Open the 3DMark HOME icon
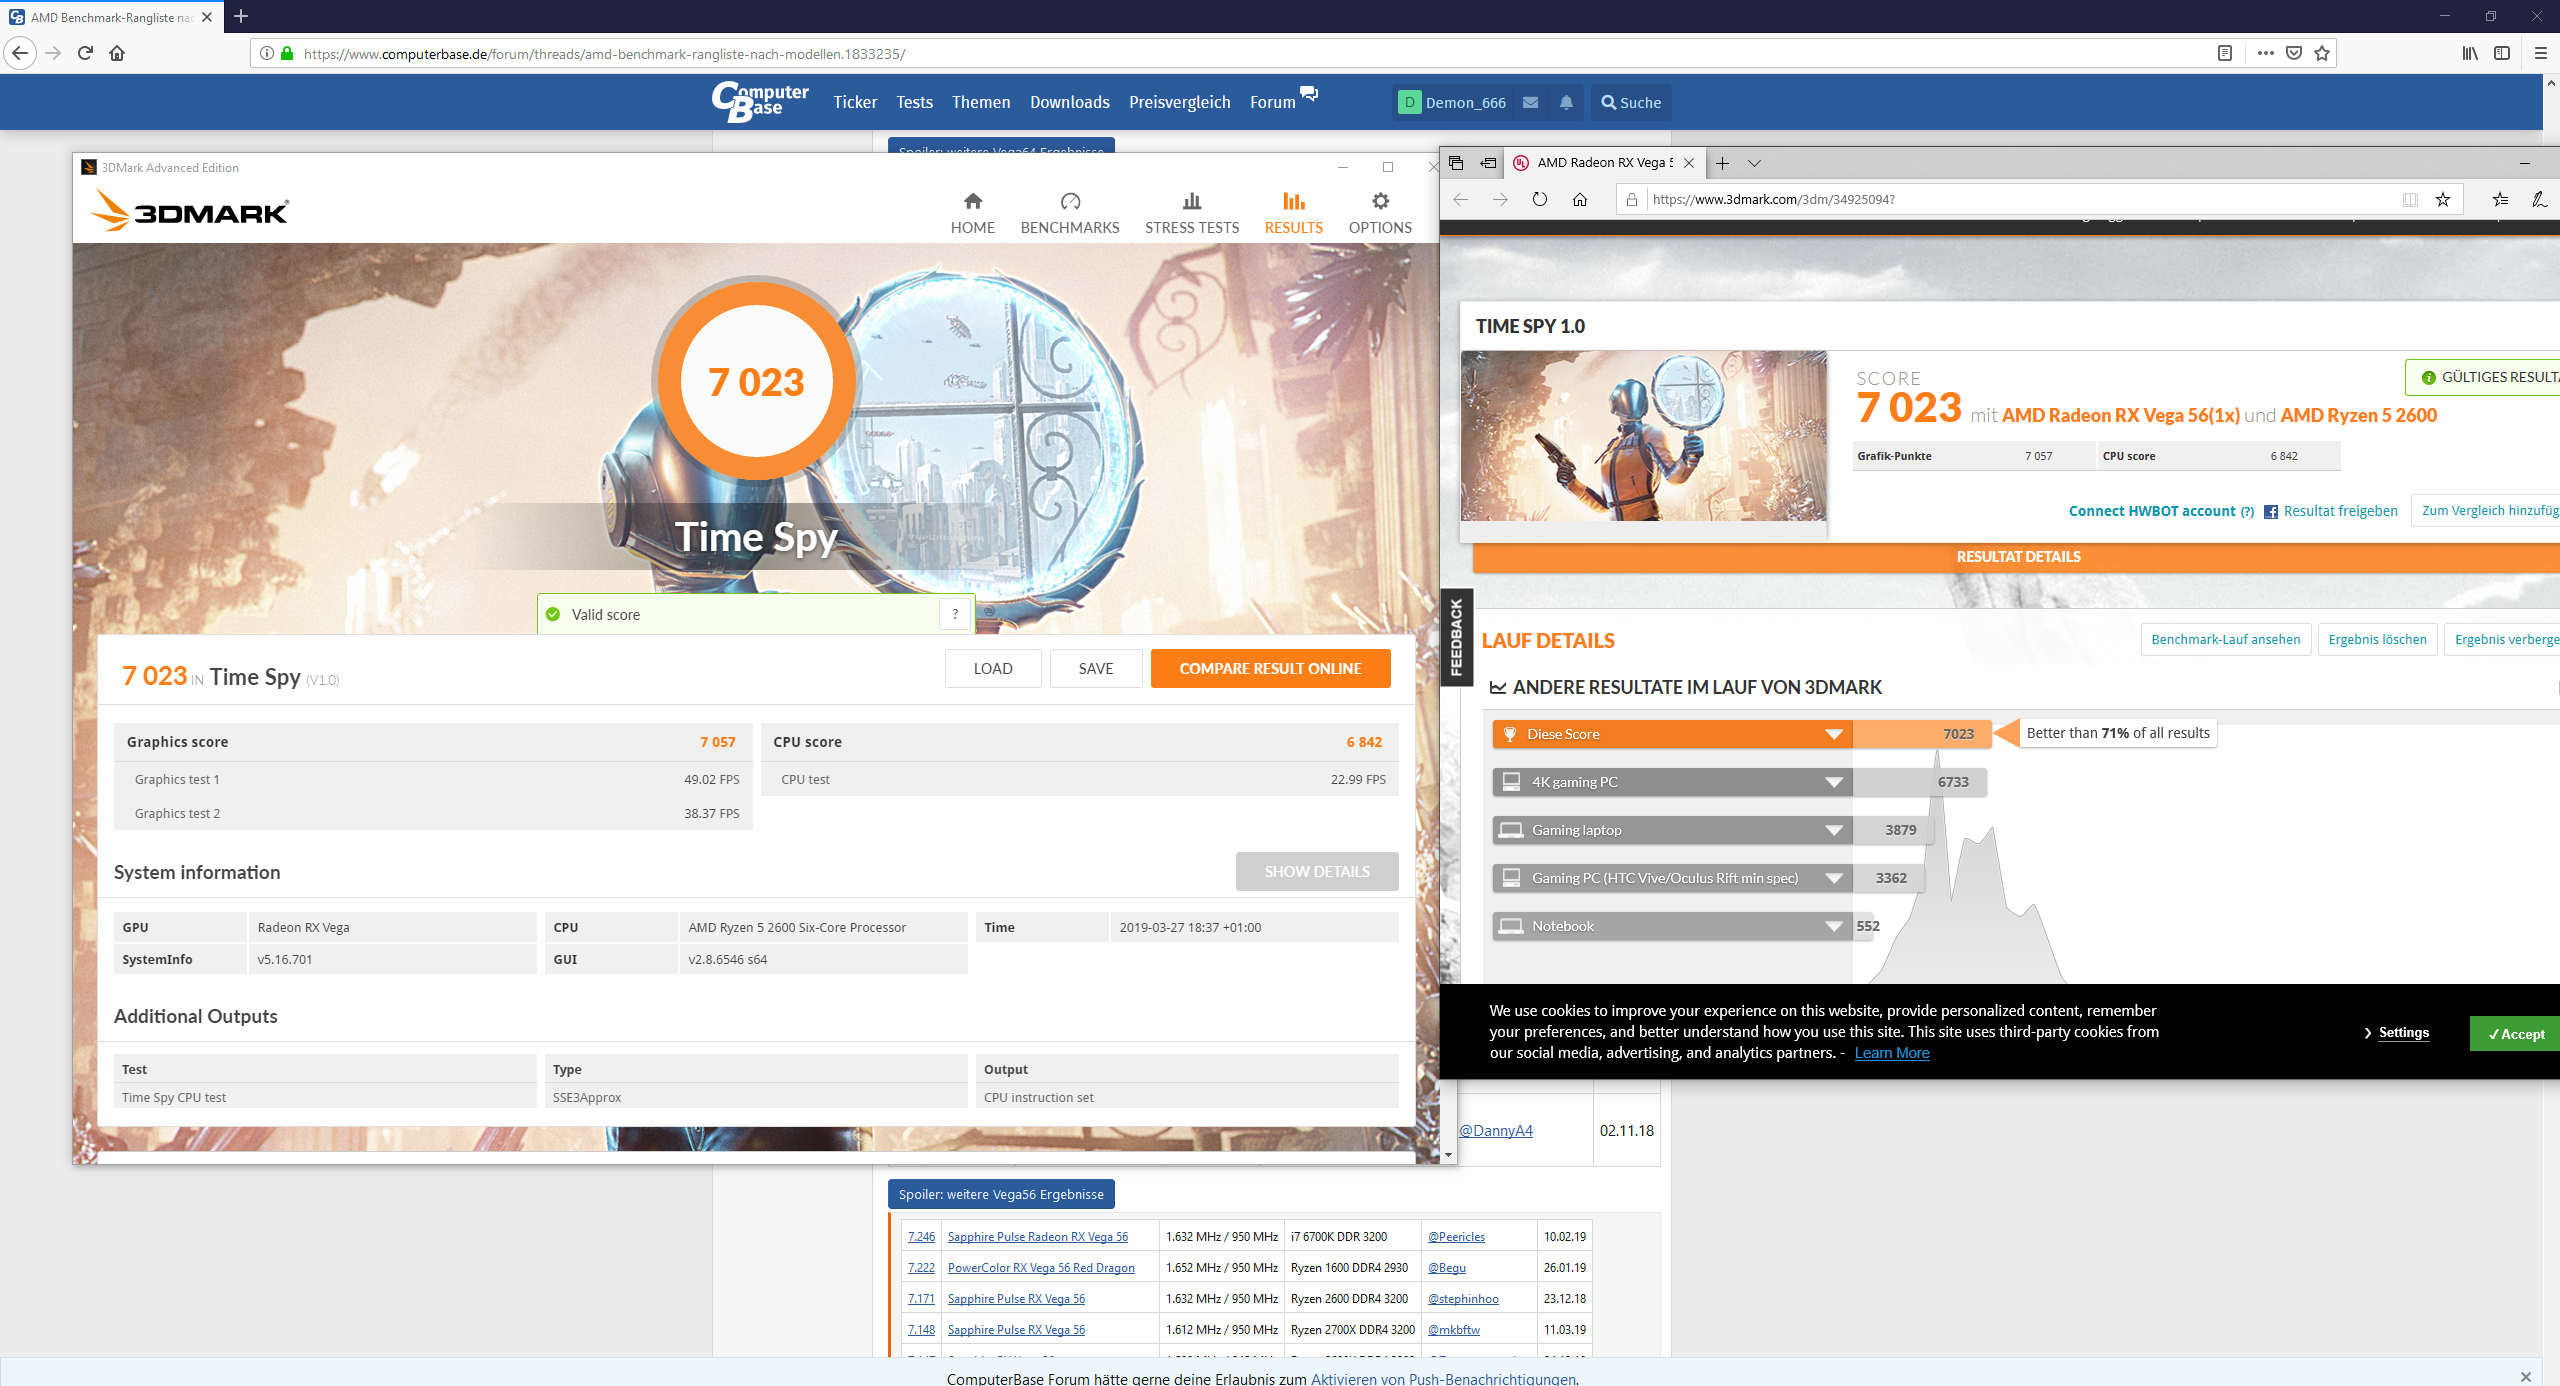This screenshot has height=1386, width=2560. coord(972,201)
